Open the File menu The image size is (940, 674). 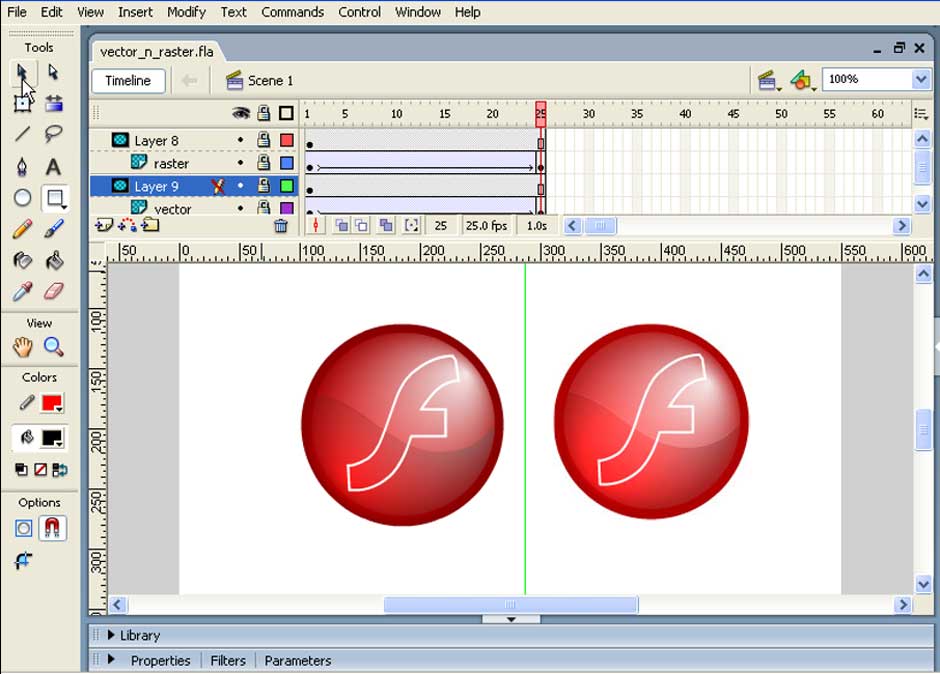(16, 12)
